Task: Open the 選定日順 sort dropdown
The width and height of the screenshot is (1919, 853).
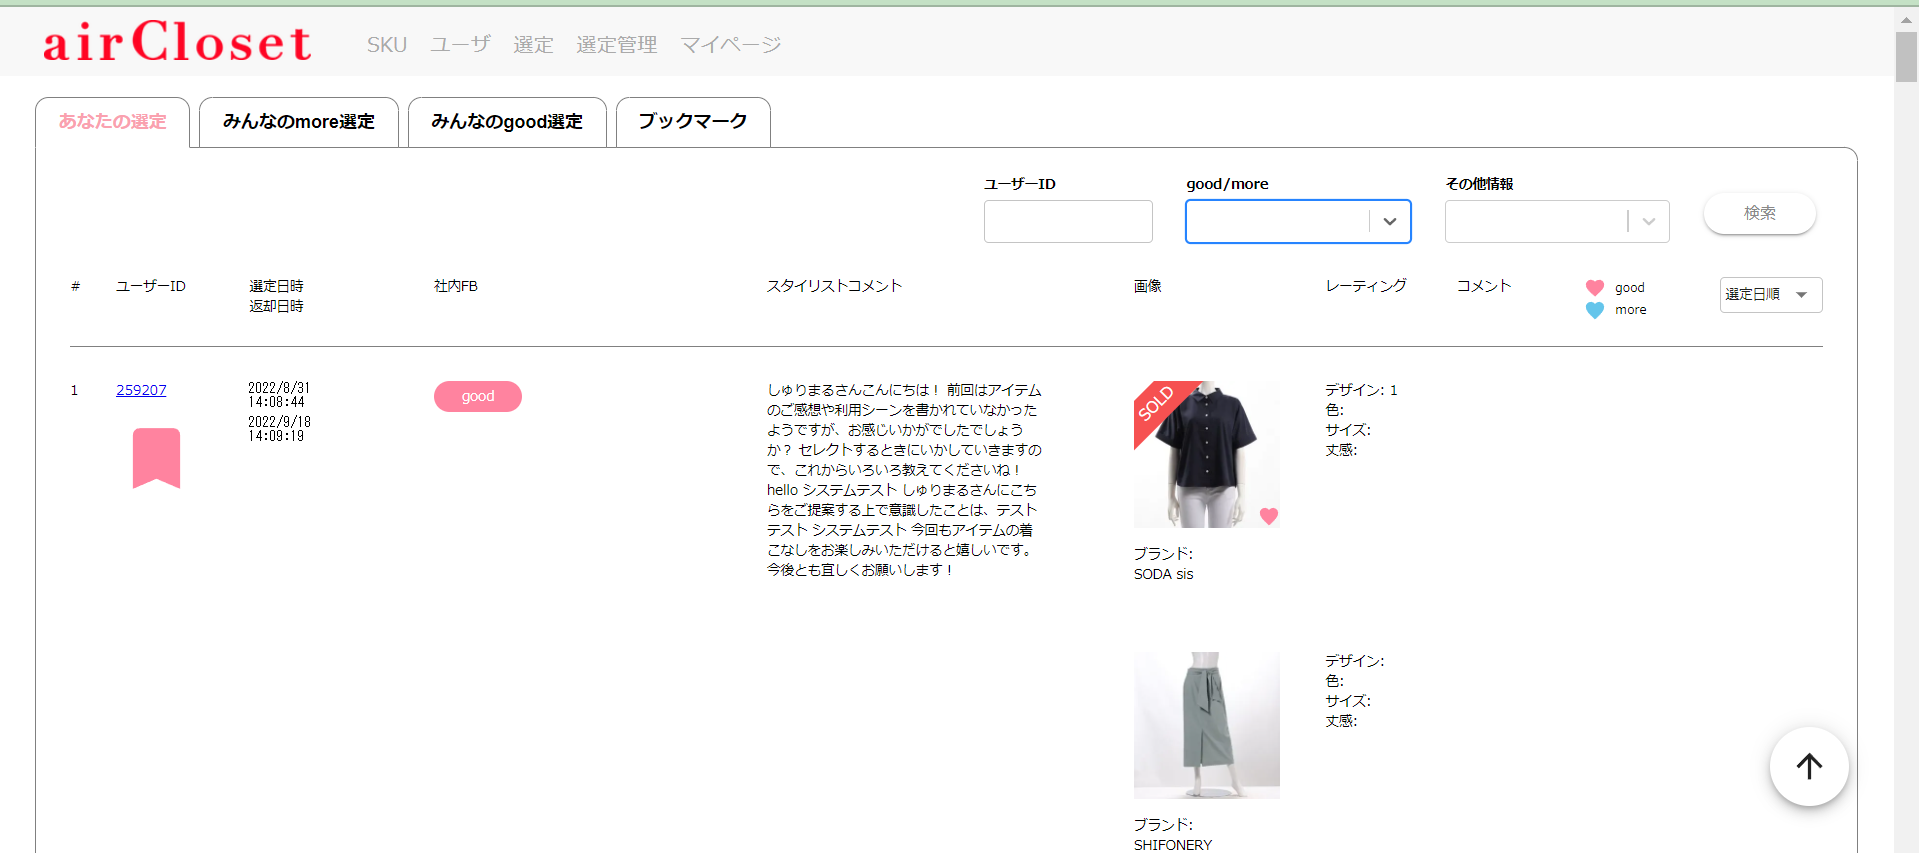Action: (1770, 295)
